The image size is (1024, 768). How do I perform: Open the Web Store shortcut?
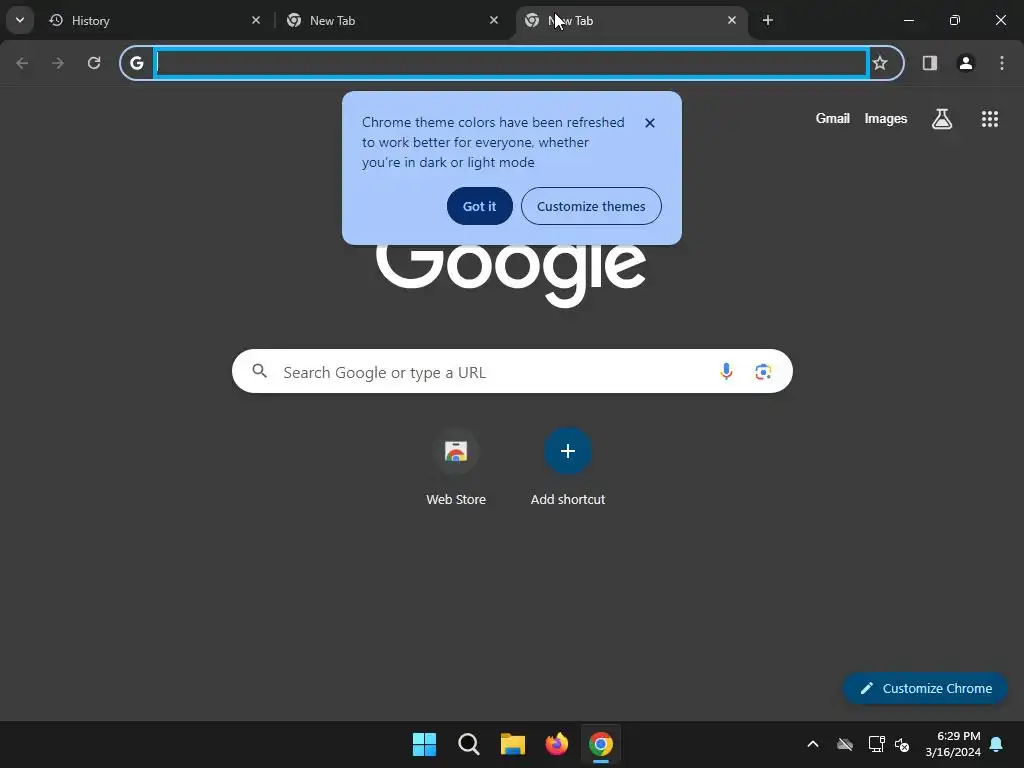coord(456,468)
